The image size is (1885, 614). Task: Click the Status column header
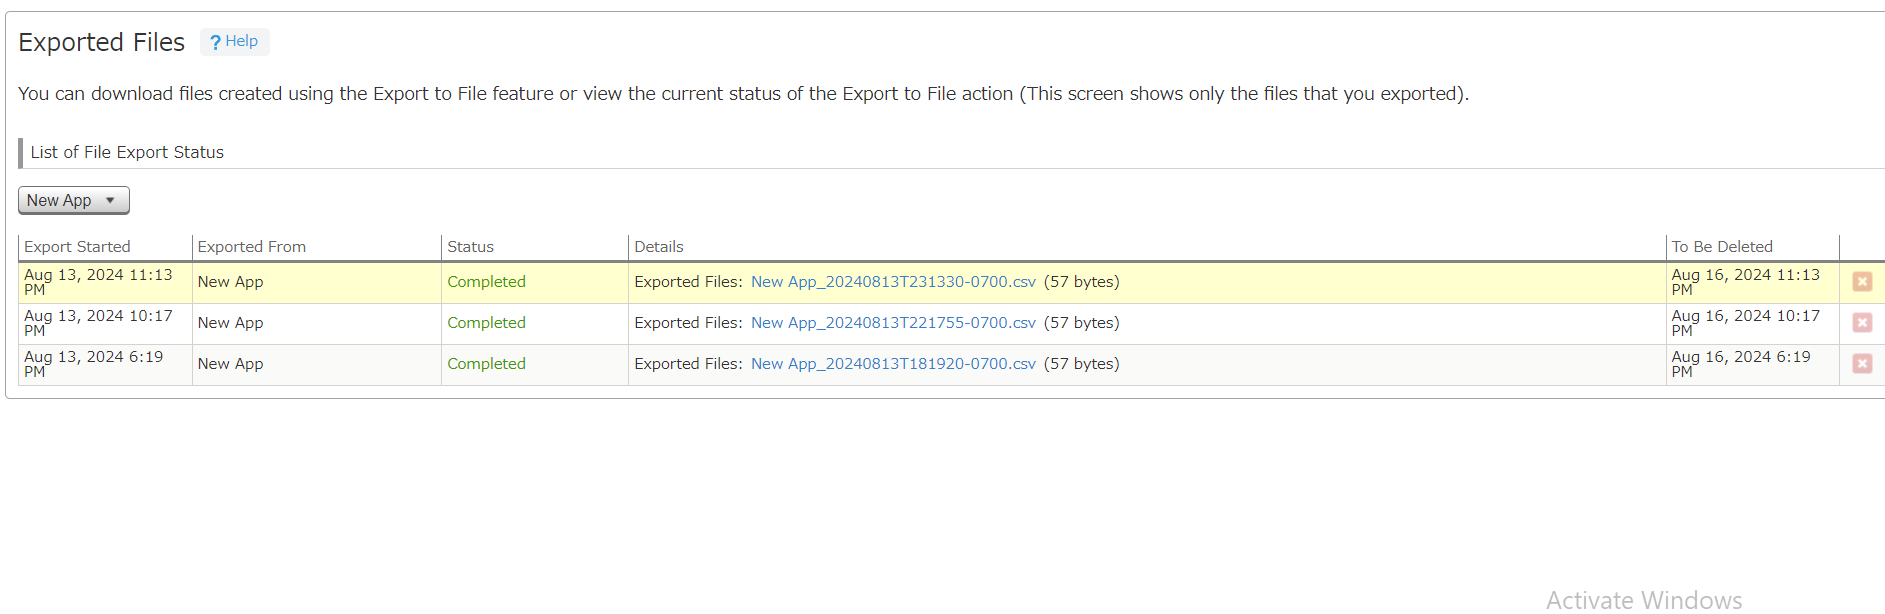tap(470, 247)
